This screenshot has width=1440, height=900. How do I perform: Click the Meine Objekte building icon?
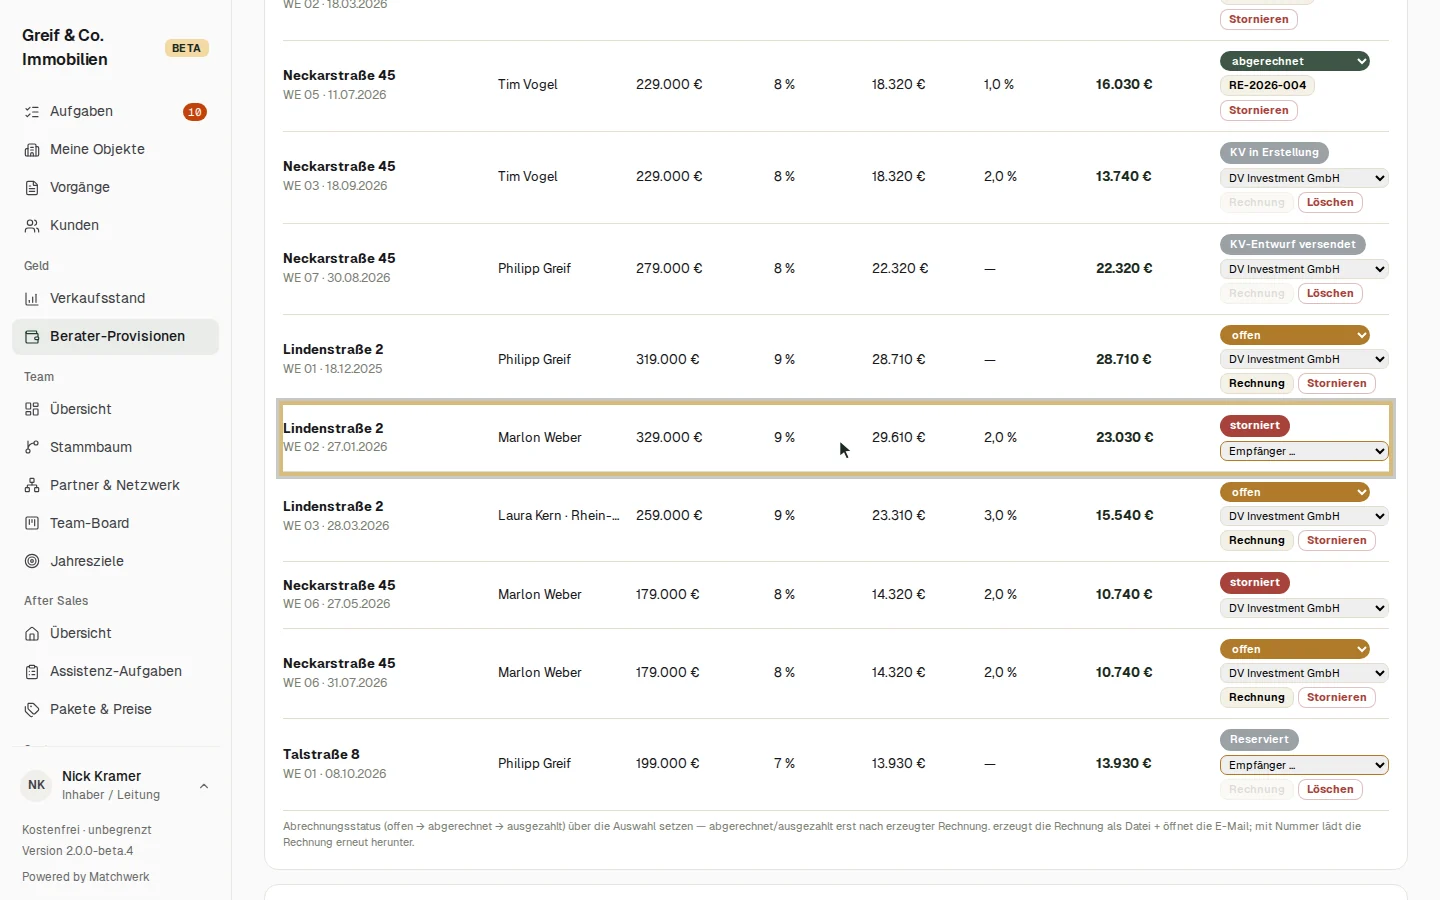32,150
